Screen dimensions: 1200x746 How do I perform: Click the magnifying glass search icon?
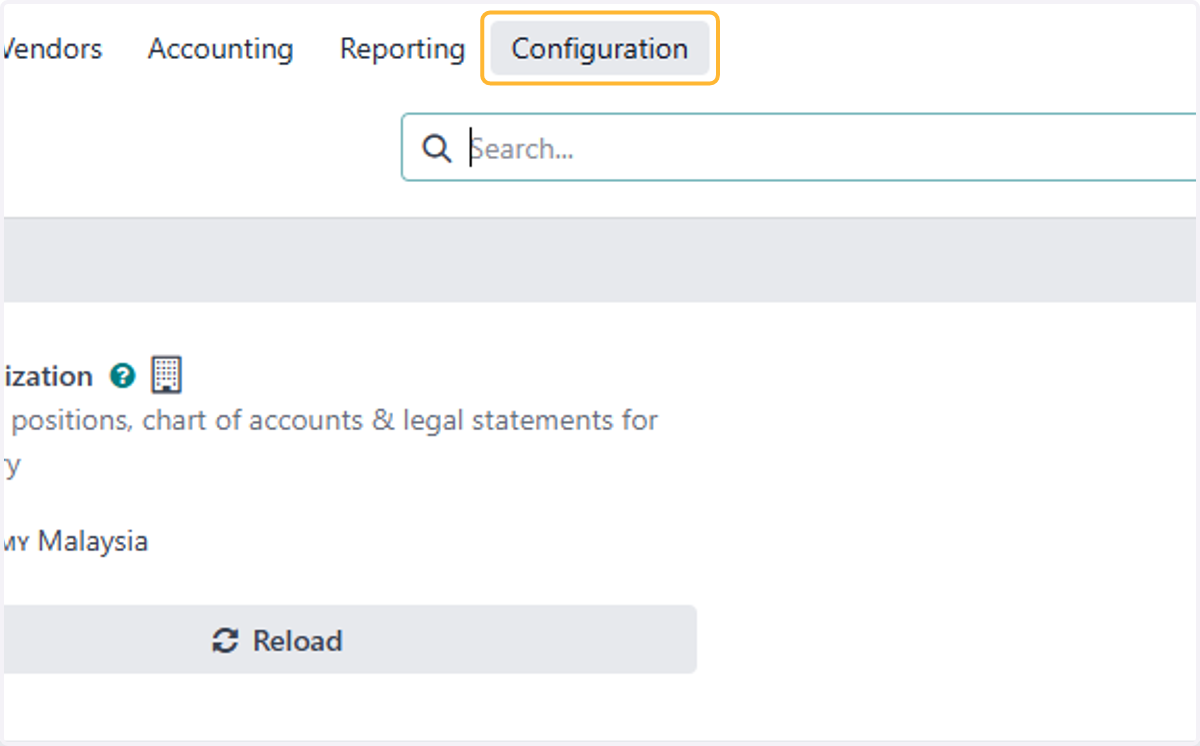[x=436, y=148]
